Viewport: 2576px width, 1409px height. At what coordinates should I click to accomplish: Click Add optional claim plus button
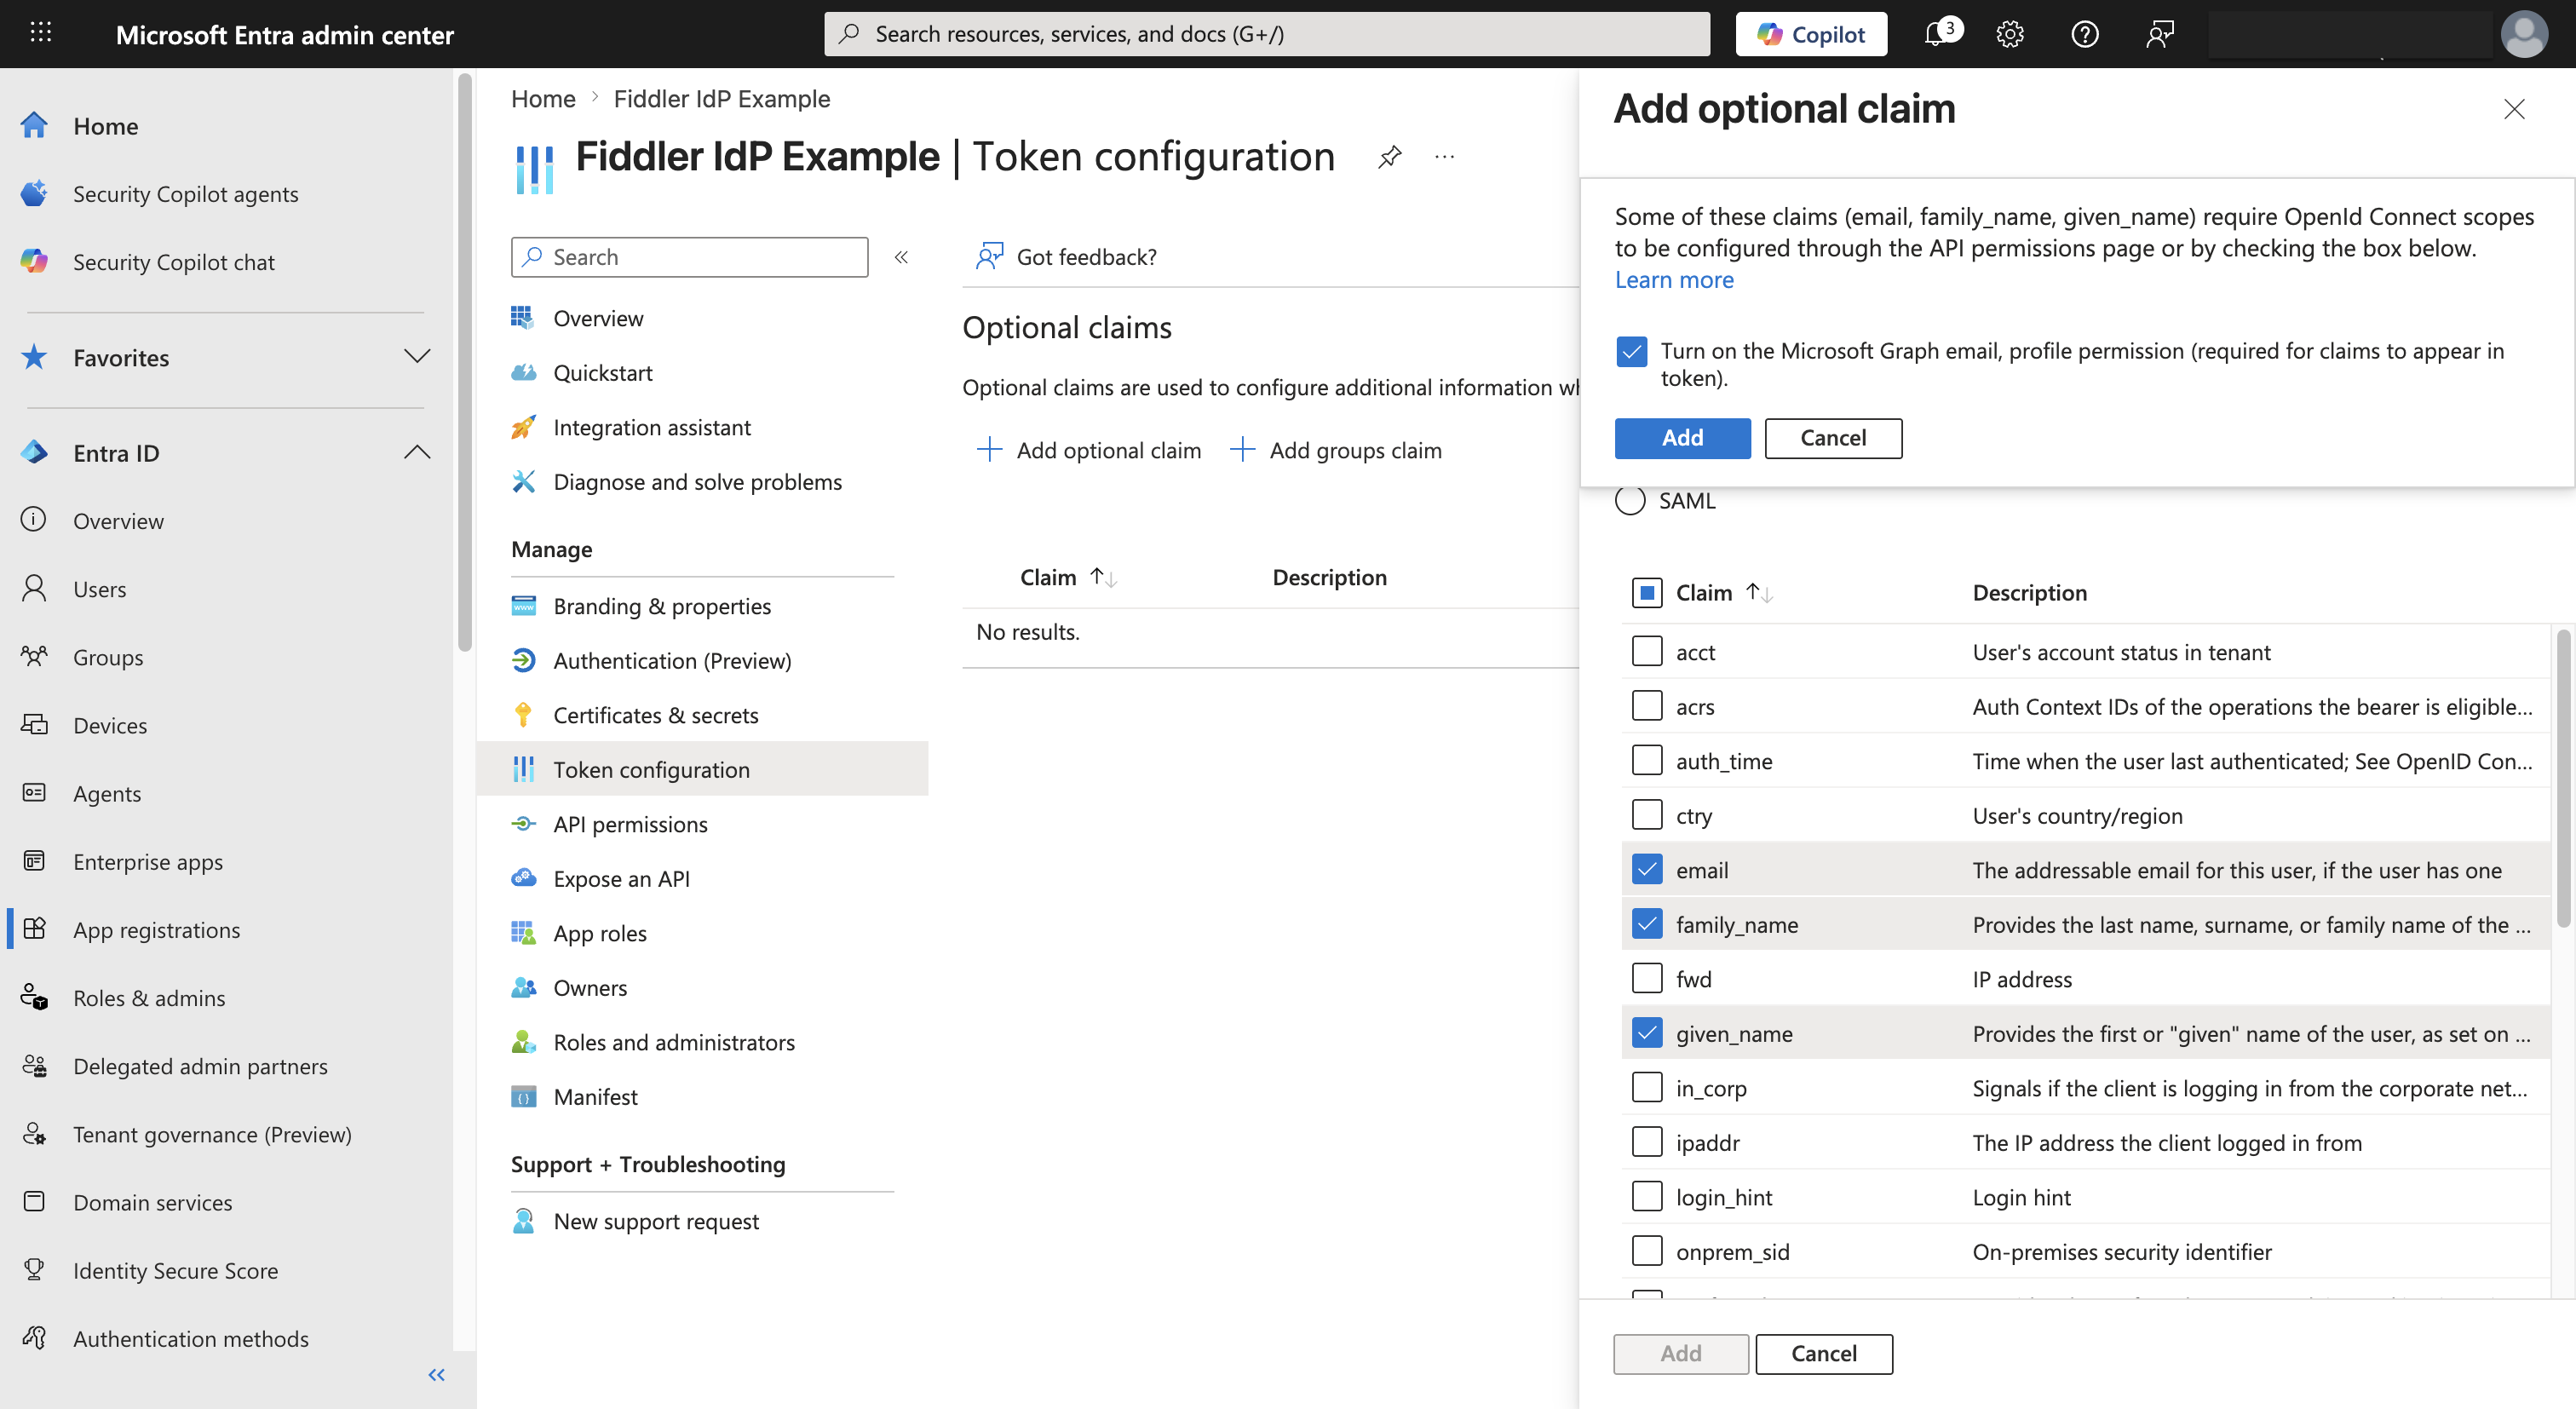pyautogui.click(x=1089, y=450)
